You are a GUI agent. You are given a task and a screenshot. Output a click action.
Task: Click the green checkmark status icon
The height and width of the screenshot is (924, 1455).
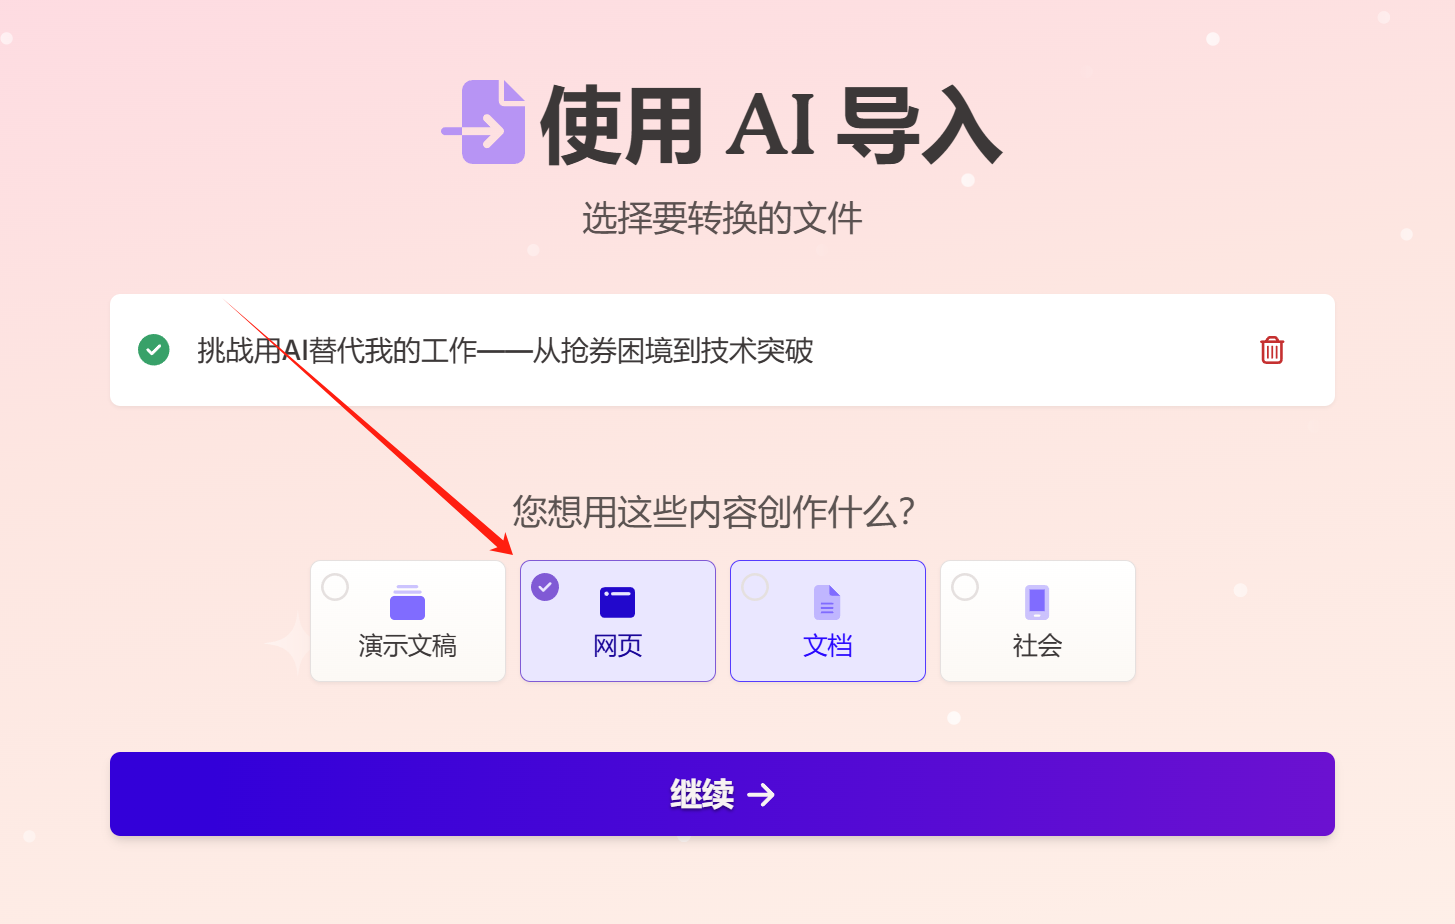coord(153,350)
